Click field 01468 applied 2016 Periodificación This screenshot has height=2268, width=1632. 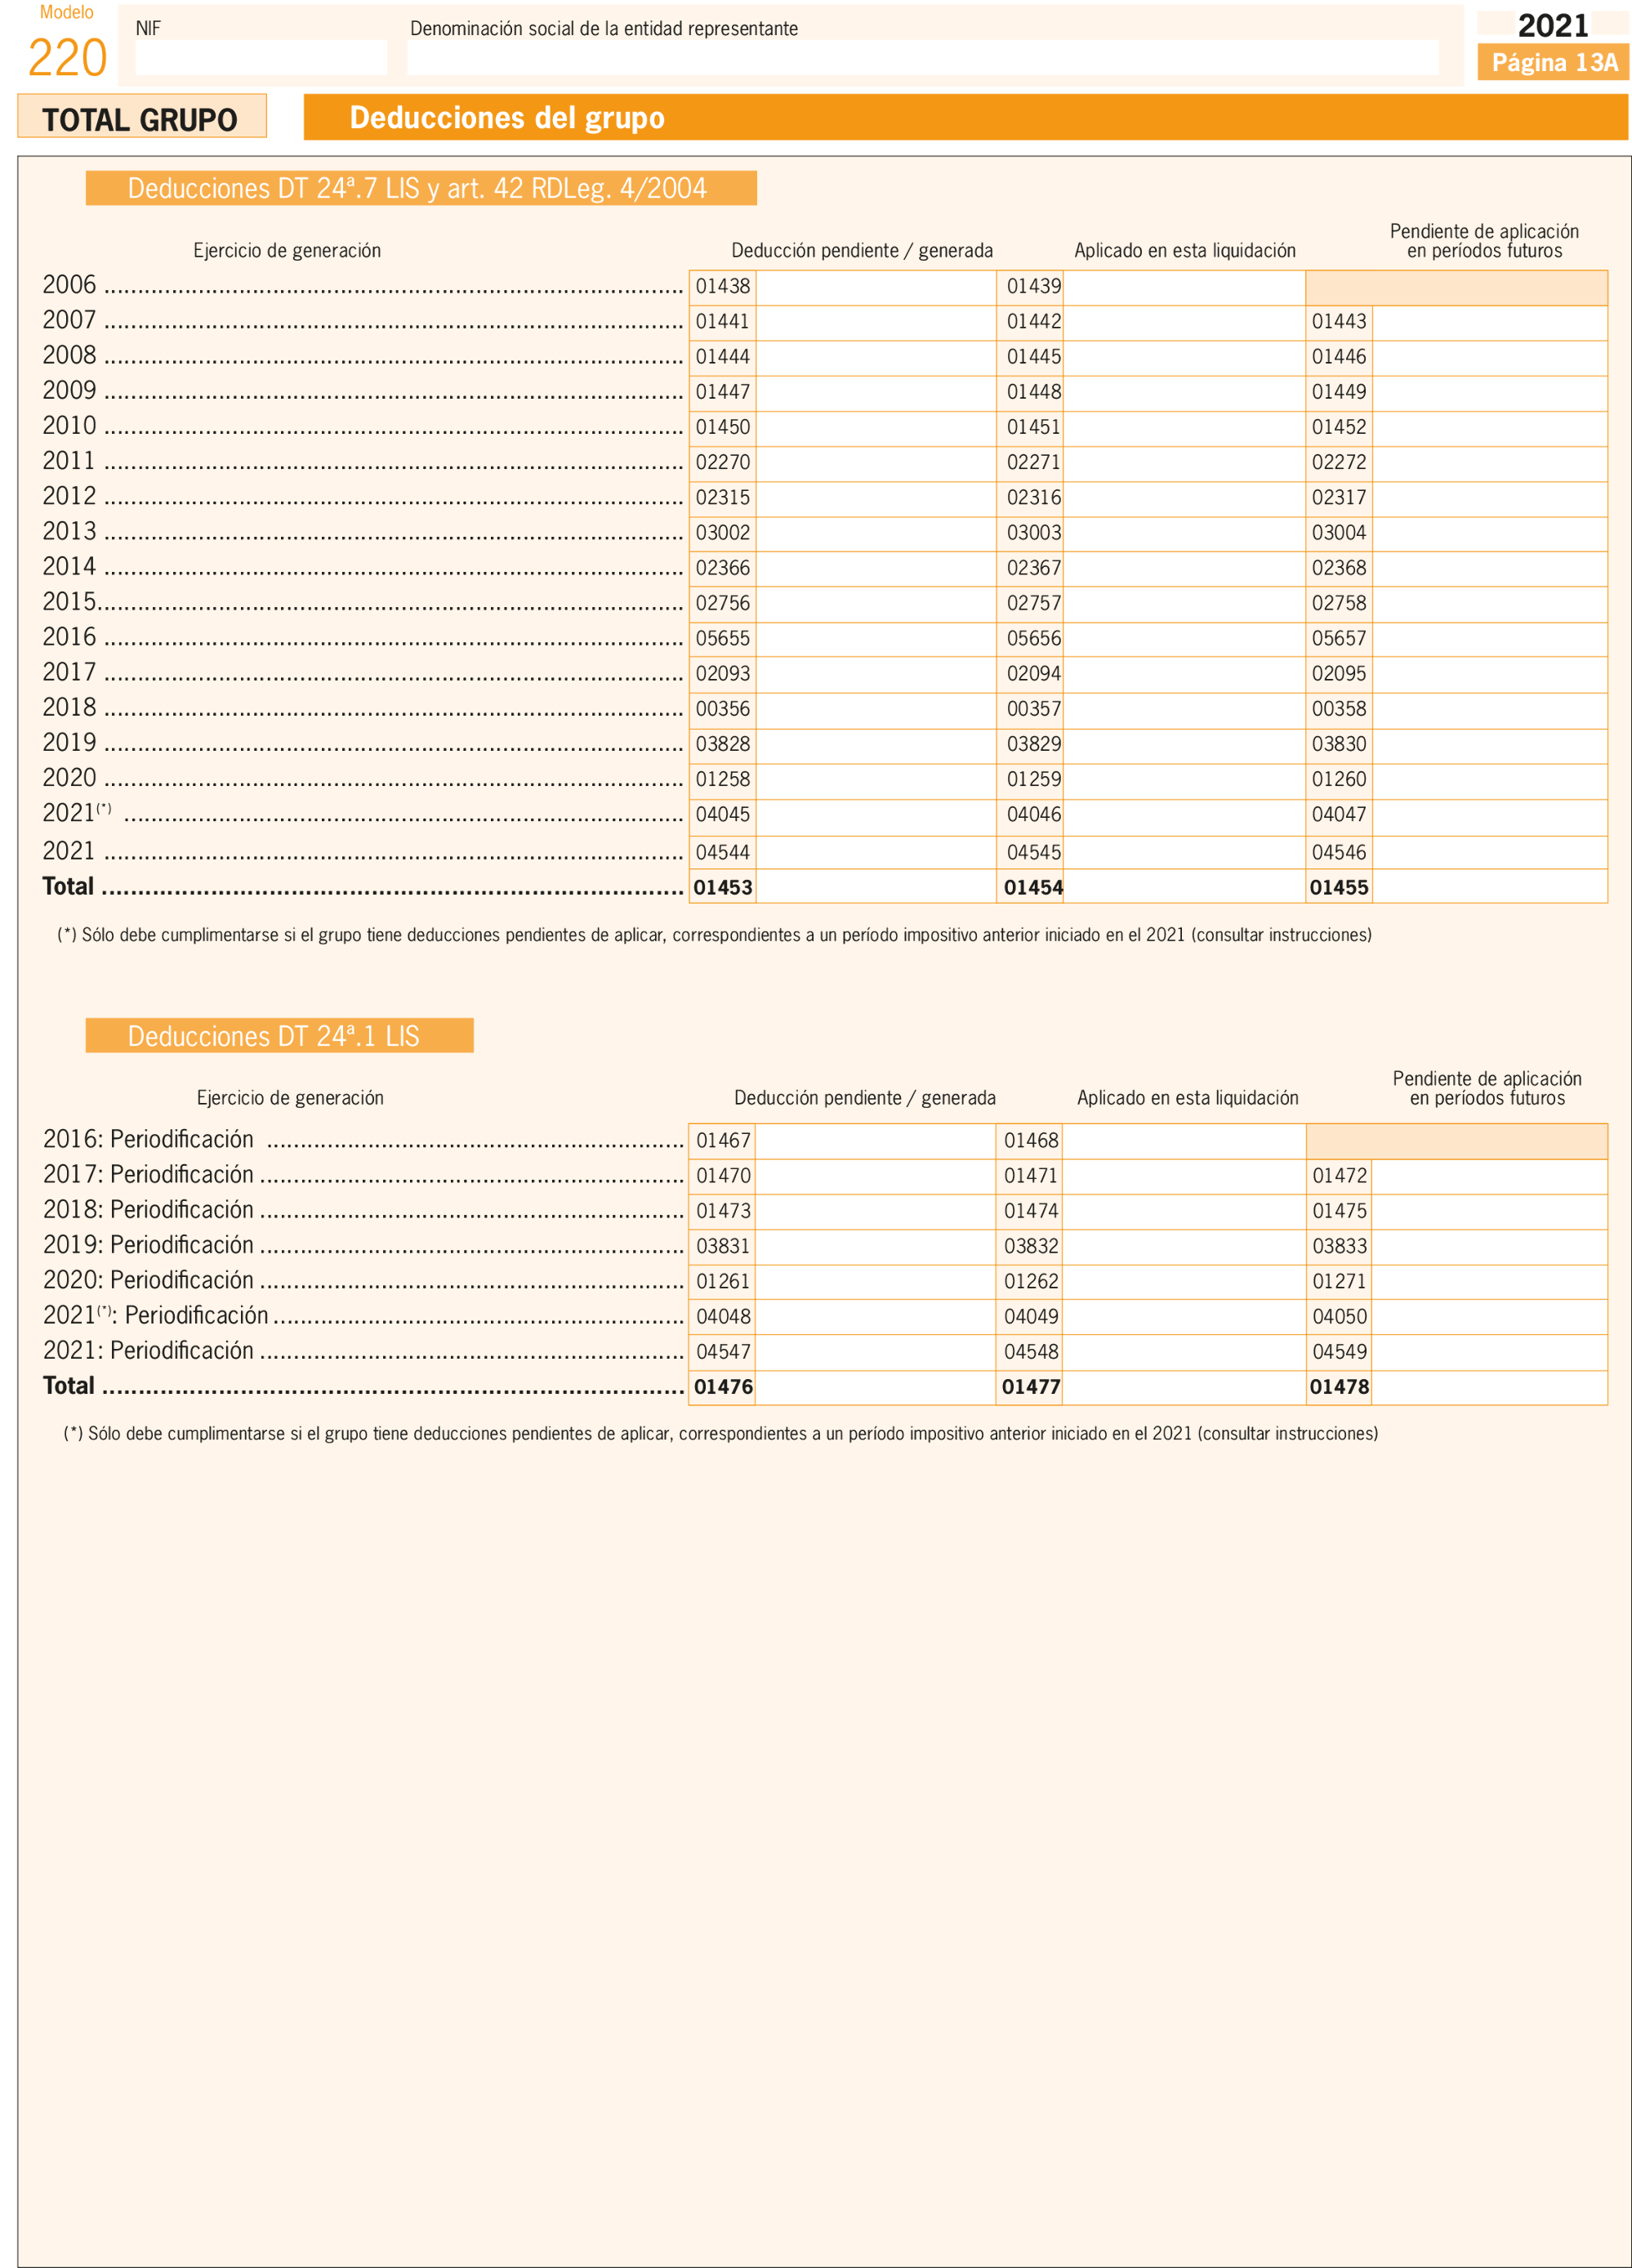1183,1141
